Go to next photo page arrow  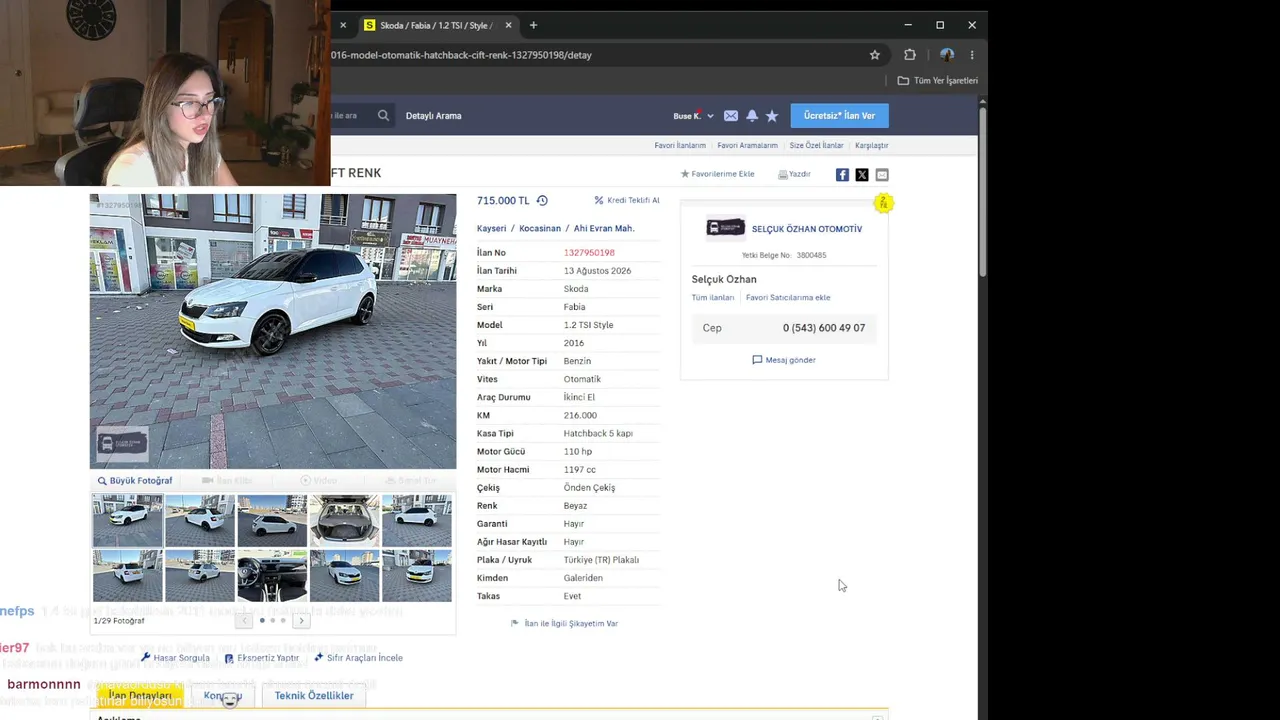point(301,621)
